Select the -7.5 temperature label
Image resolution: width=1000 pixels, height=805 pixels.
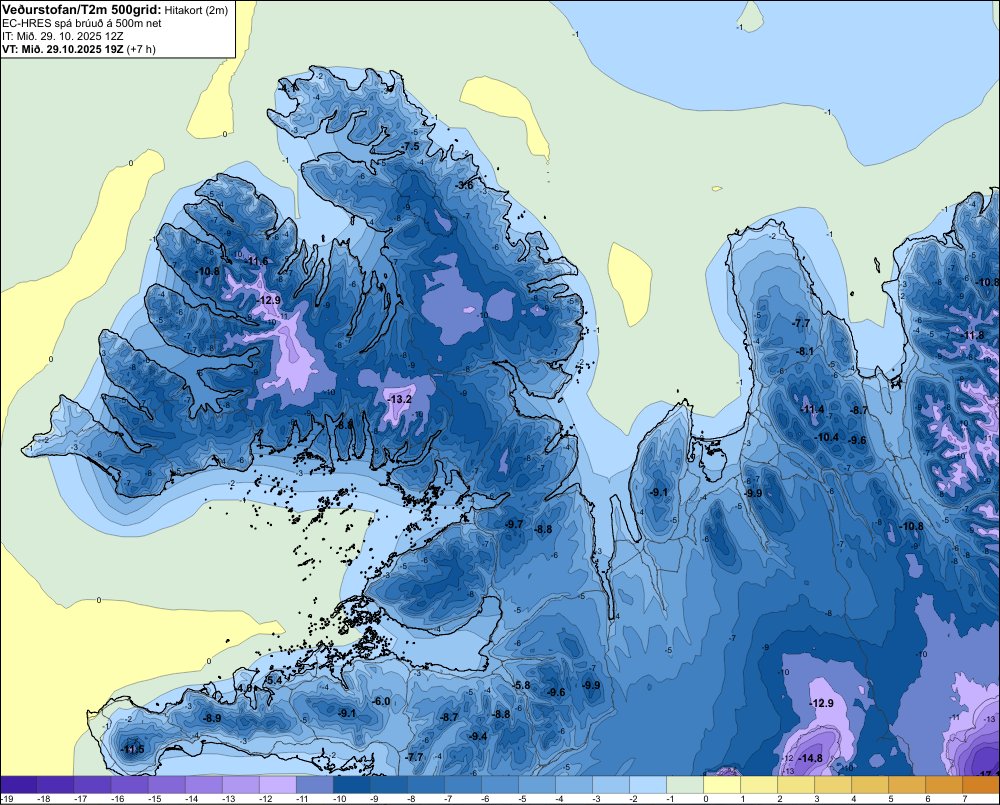411,147
